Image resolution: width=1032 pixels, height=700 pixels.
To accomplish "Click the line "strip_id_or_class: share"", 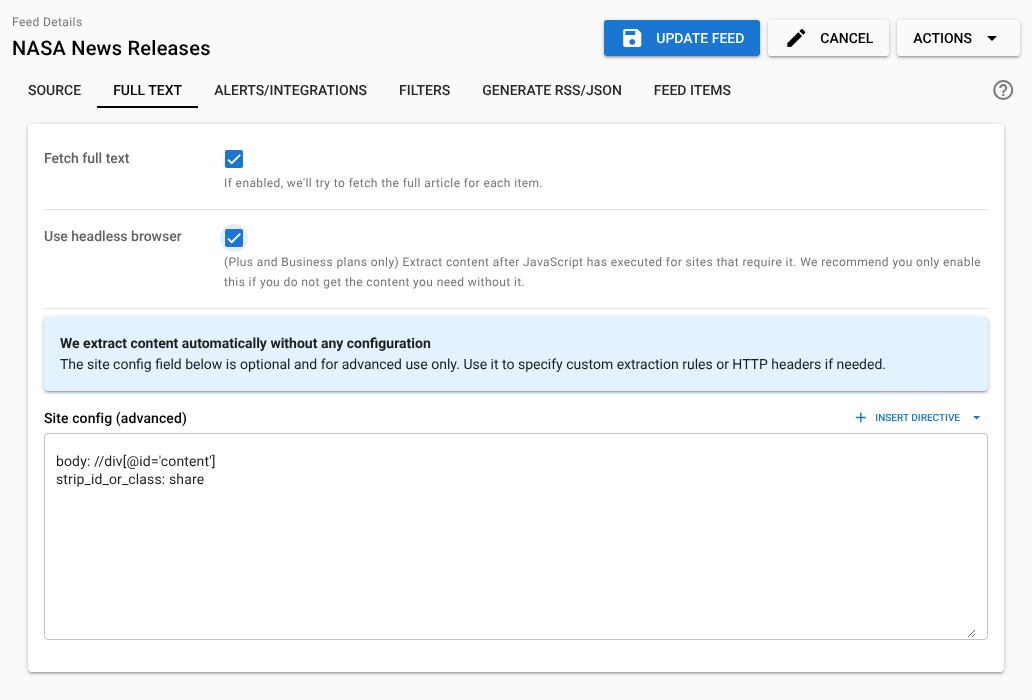I will pyautogui.click(x=130, y=480).
